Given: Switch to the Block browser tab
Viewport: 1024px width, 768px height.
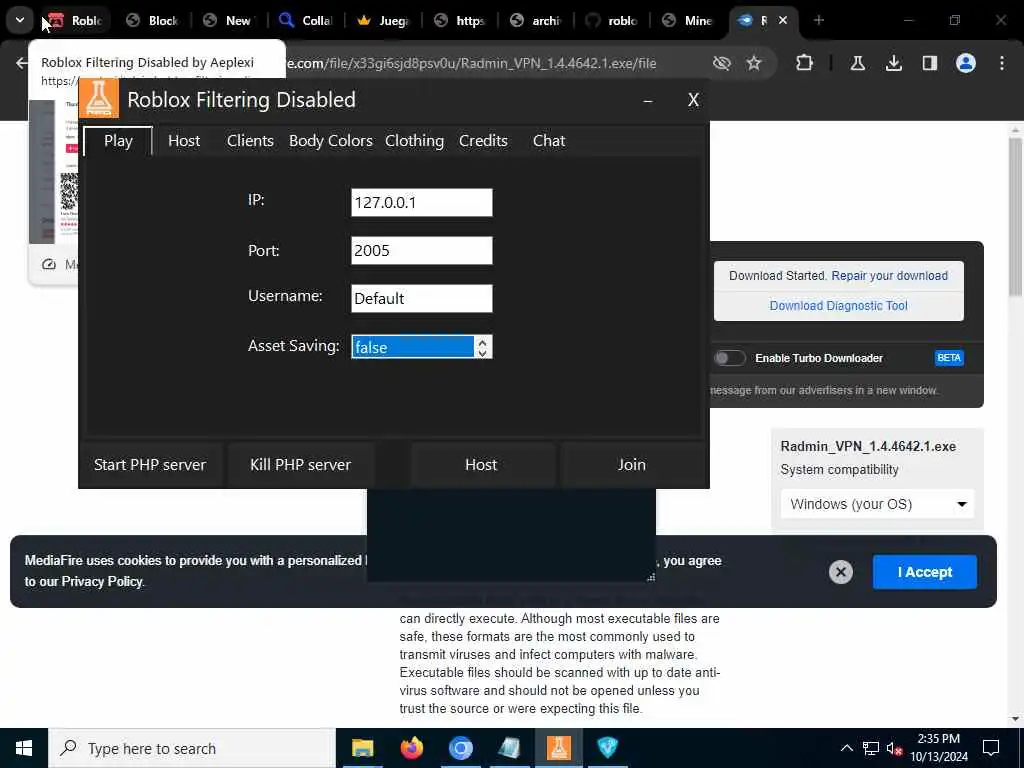Looking at the screenshot, I should 153,21.
